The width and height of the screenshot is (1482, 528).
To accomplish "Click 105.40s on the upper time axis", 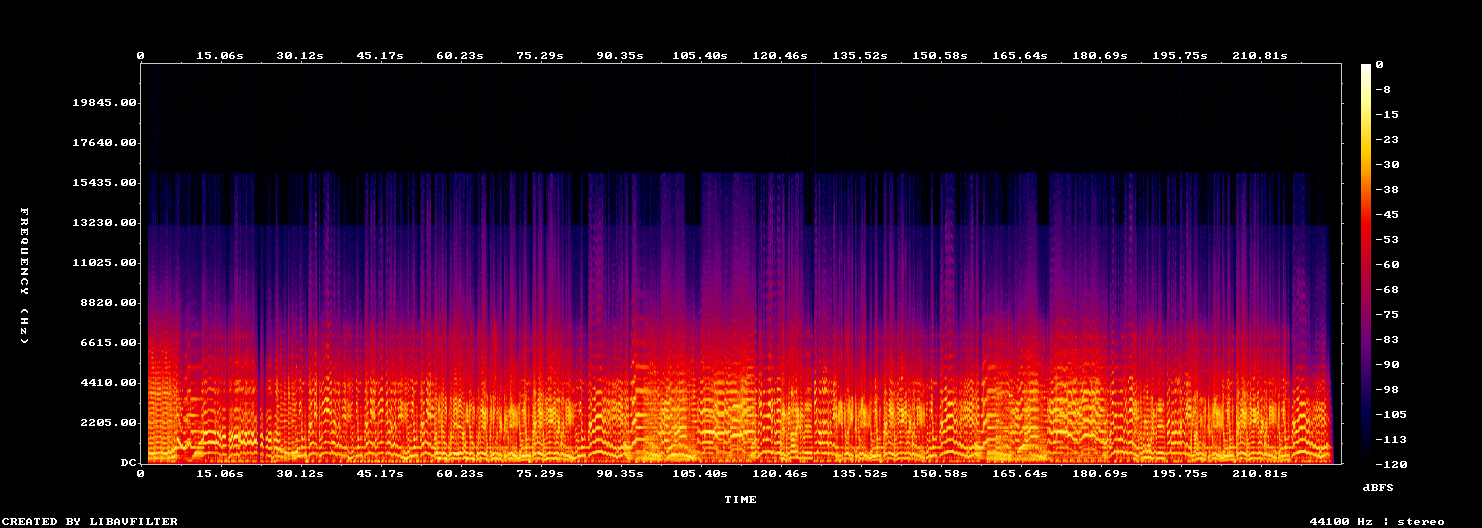I will point(700,55).
